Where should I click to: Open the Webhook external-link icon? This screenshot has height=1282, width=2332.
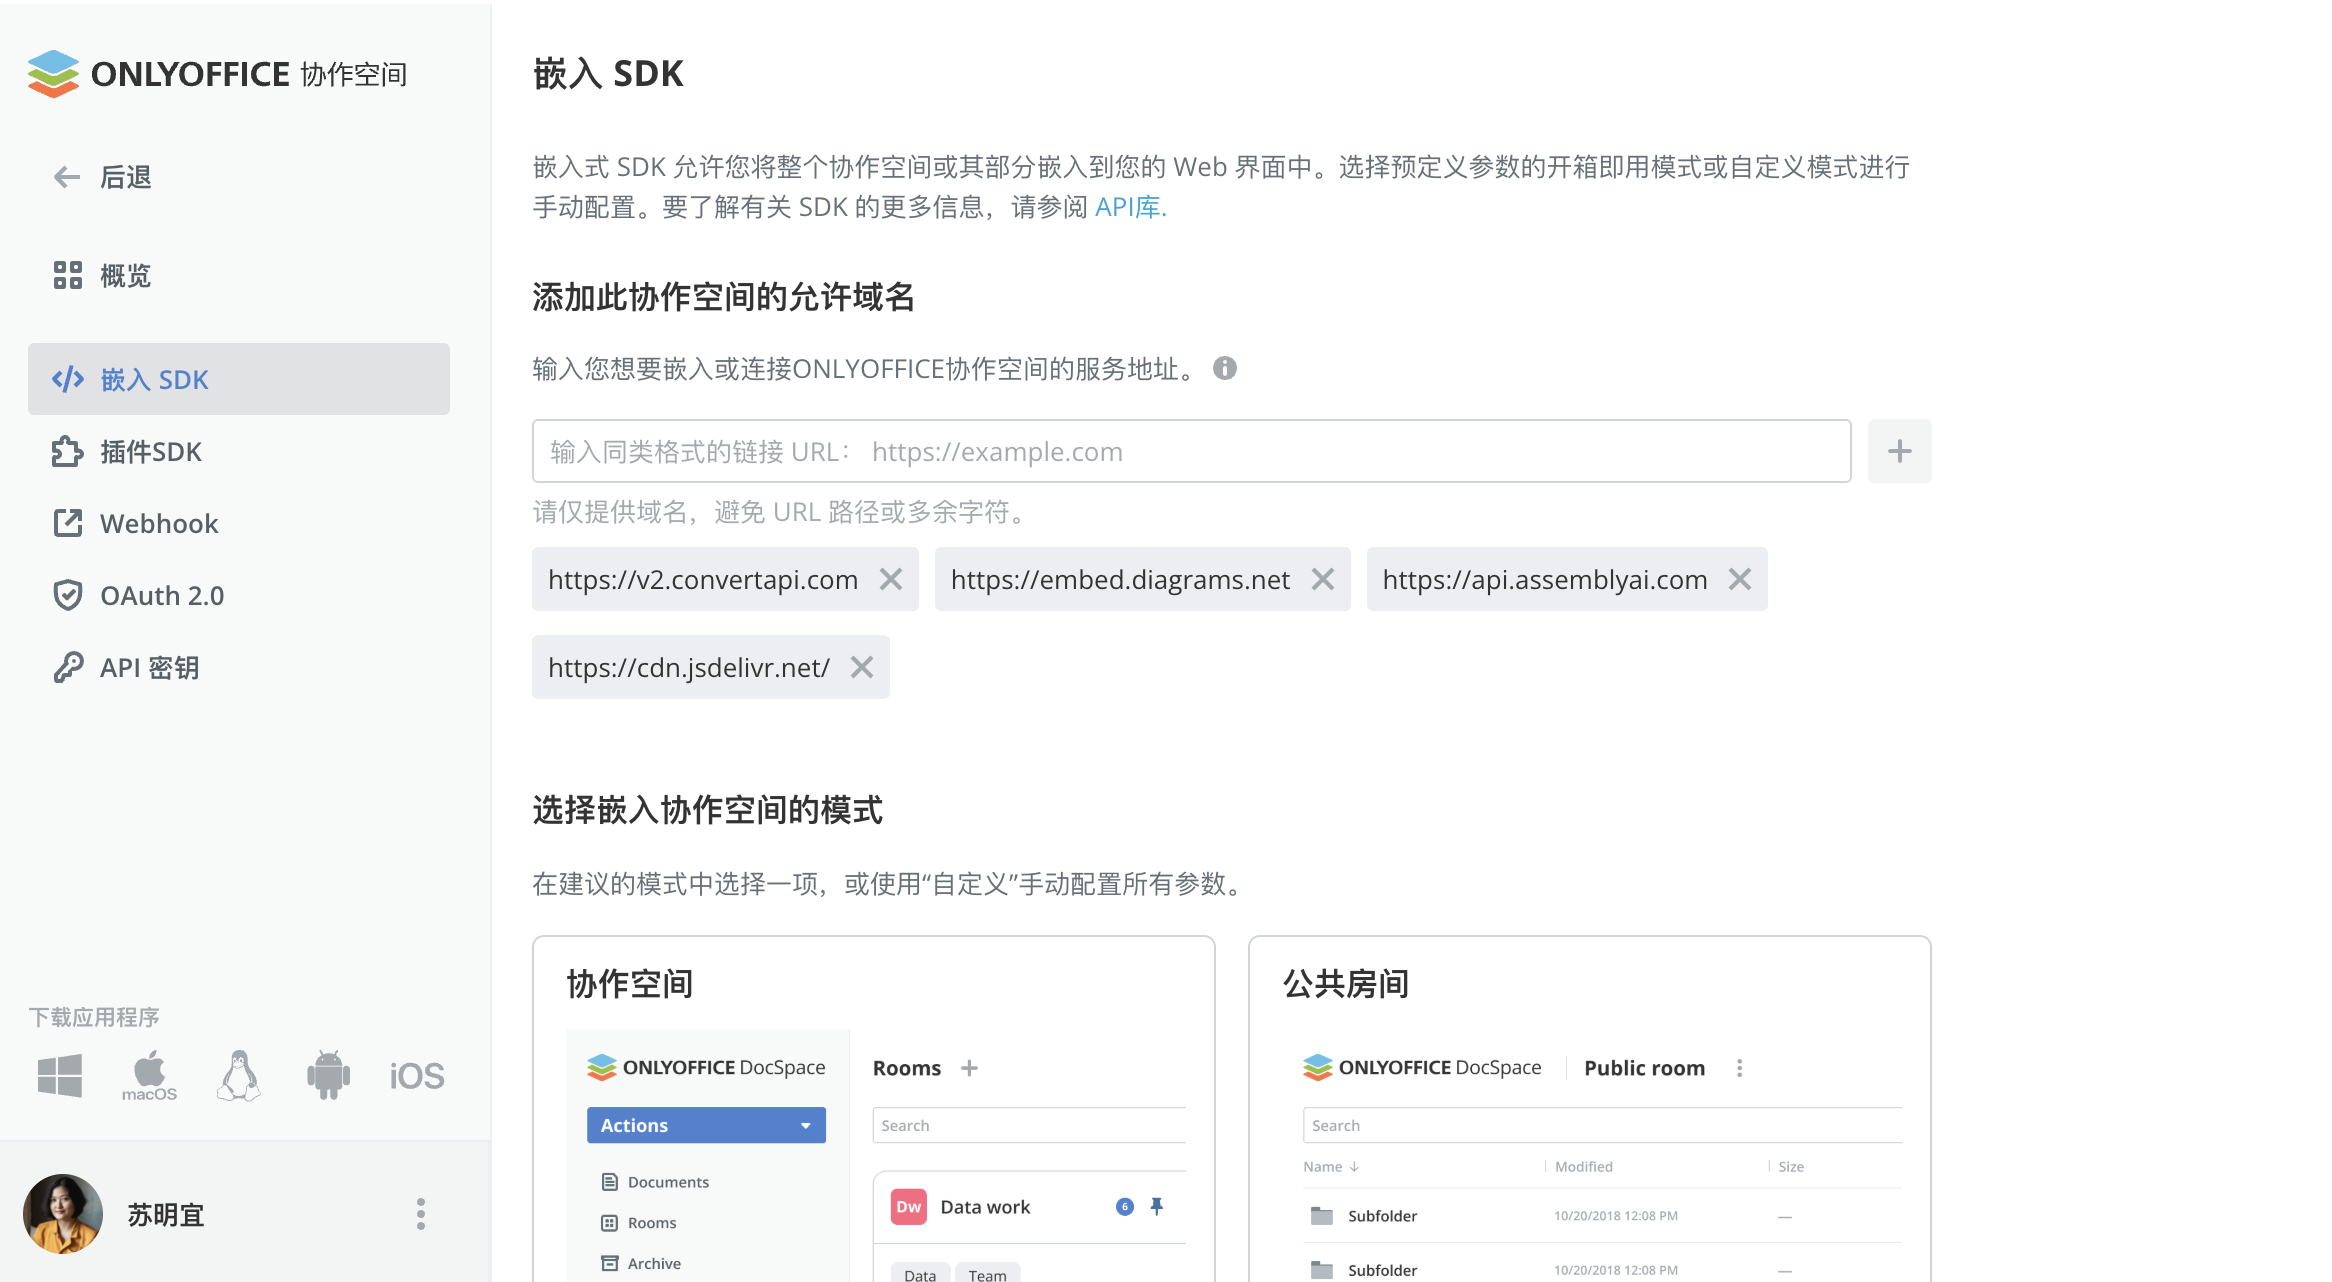(x=68, y=523)
